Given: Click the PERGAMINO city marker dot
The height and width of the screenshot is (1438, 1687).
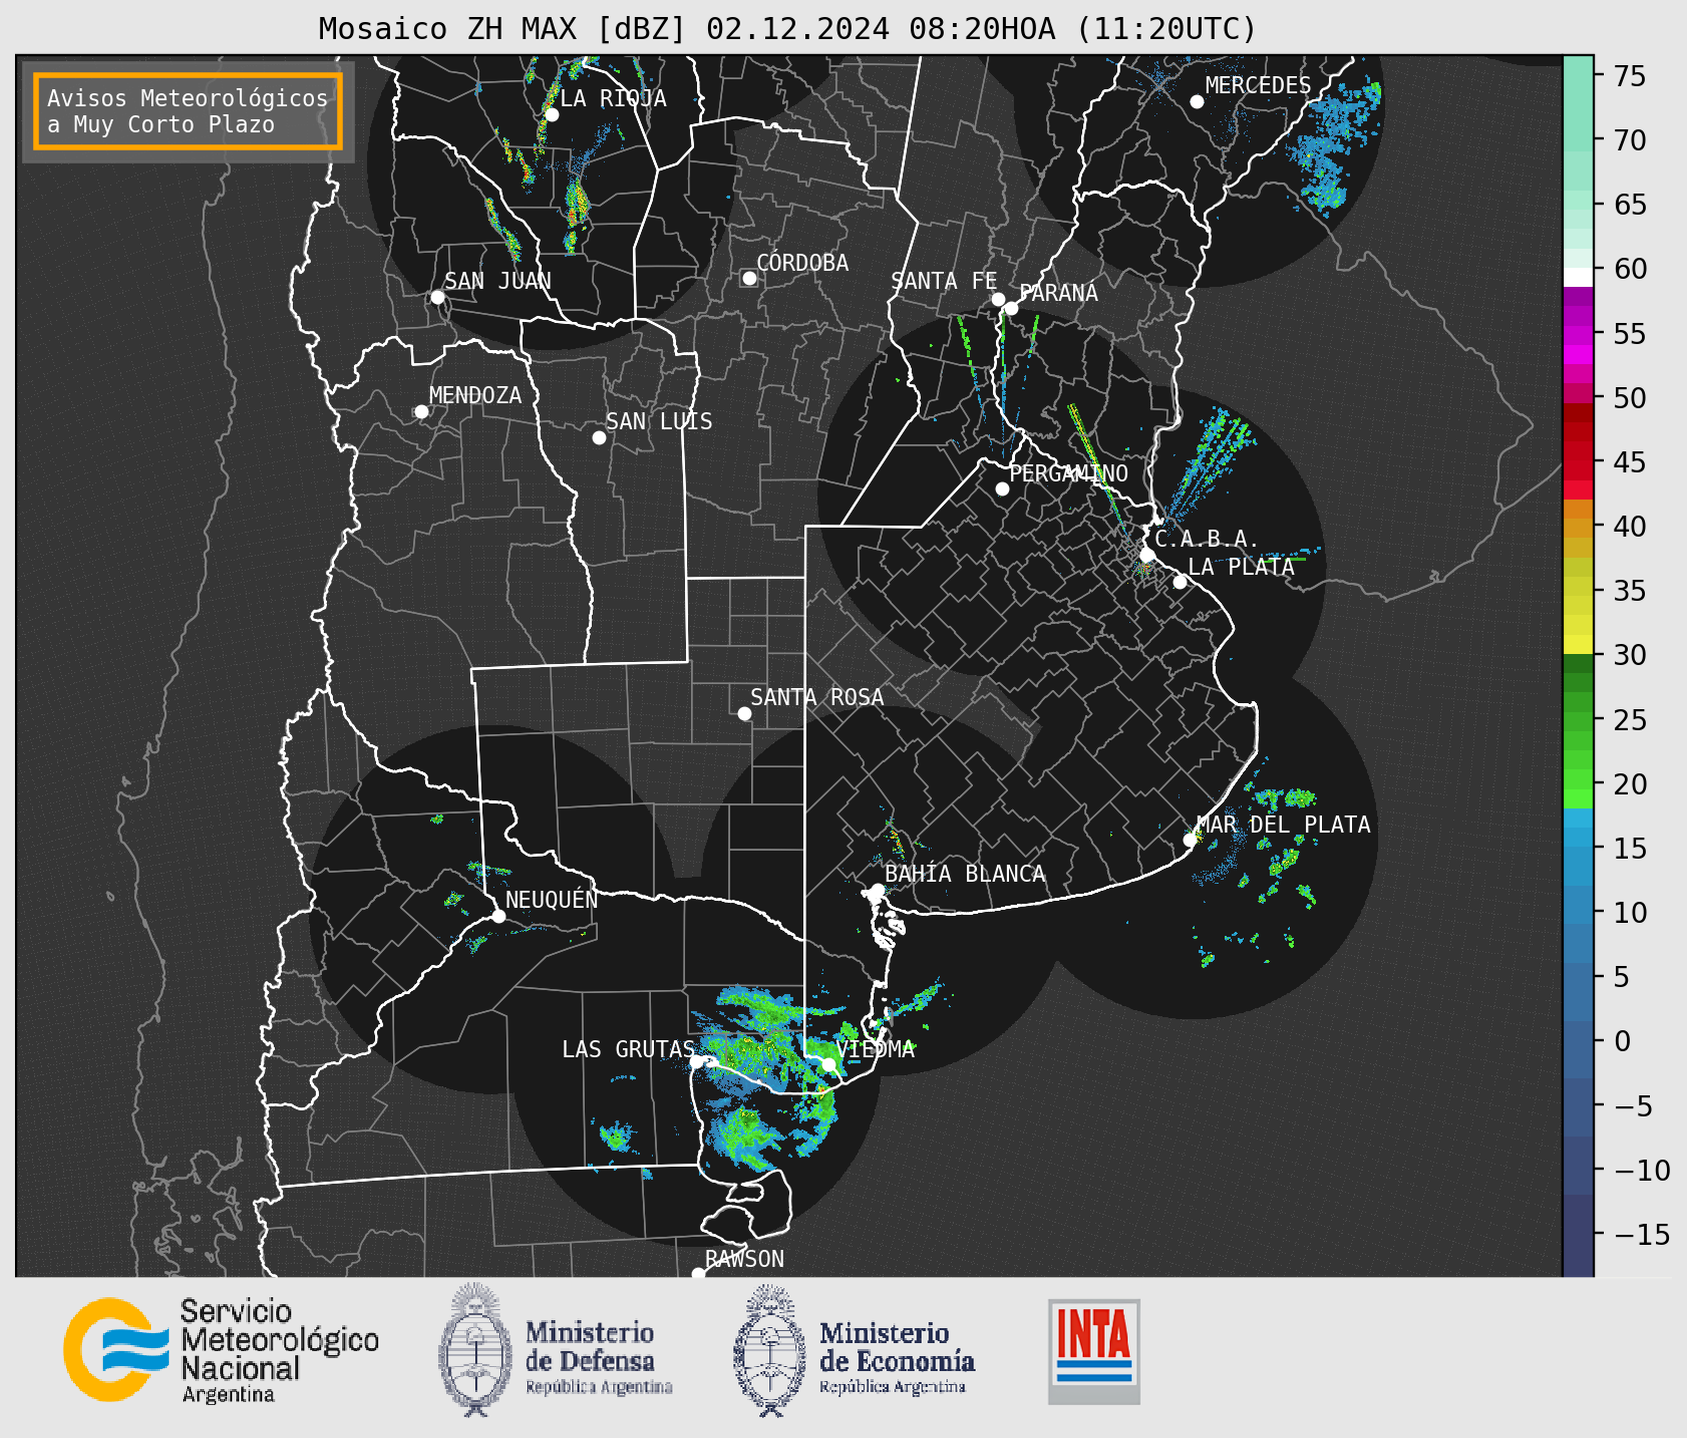Looking at the screenshot, I should (x=1002, y=489).
